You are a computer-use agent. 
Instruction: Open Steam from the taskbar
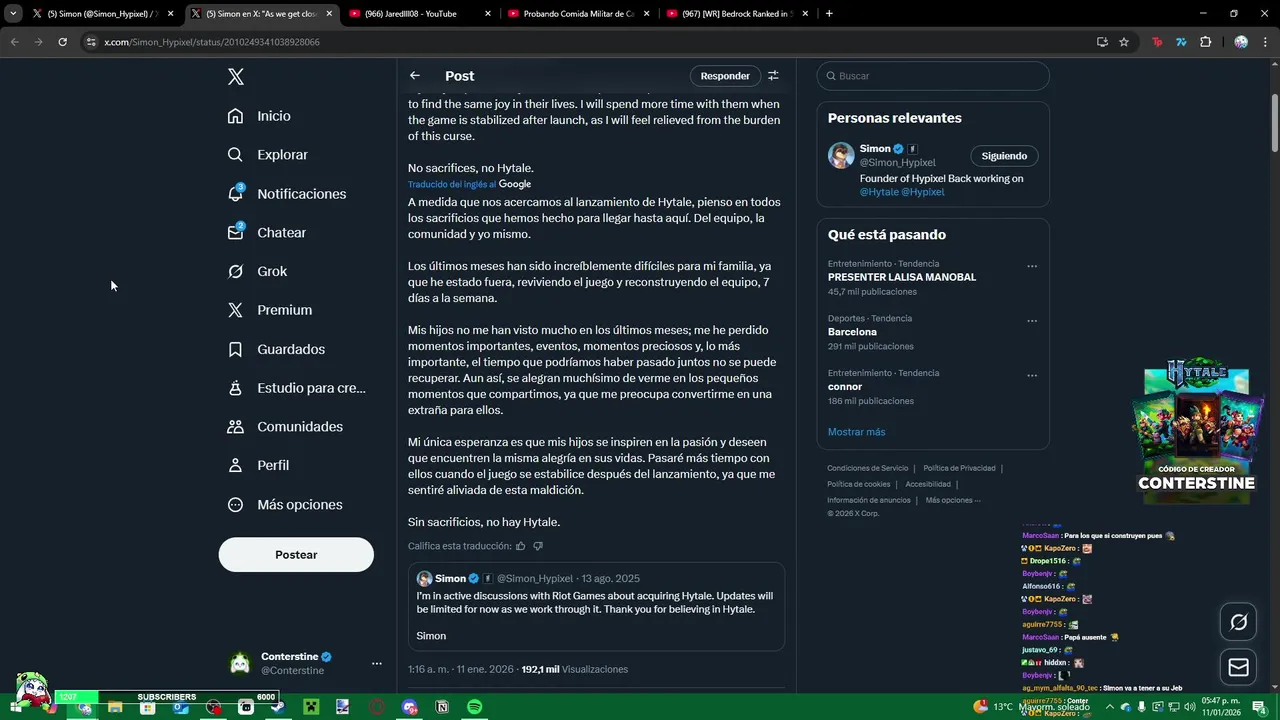click(x=278, y=707)
